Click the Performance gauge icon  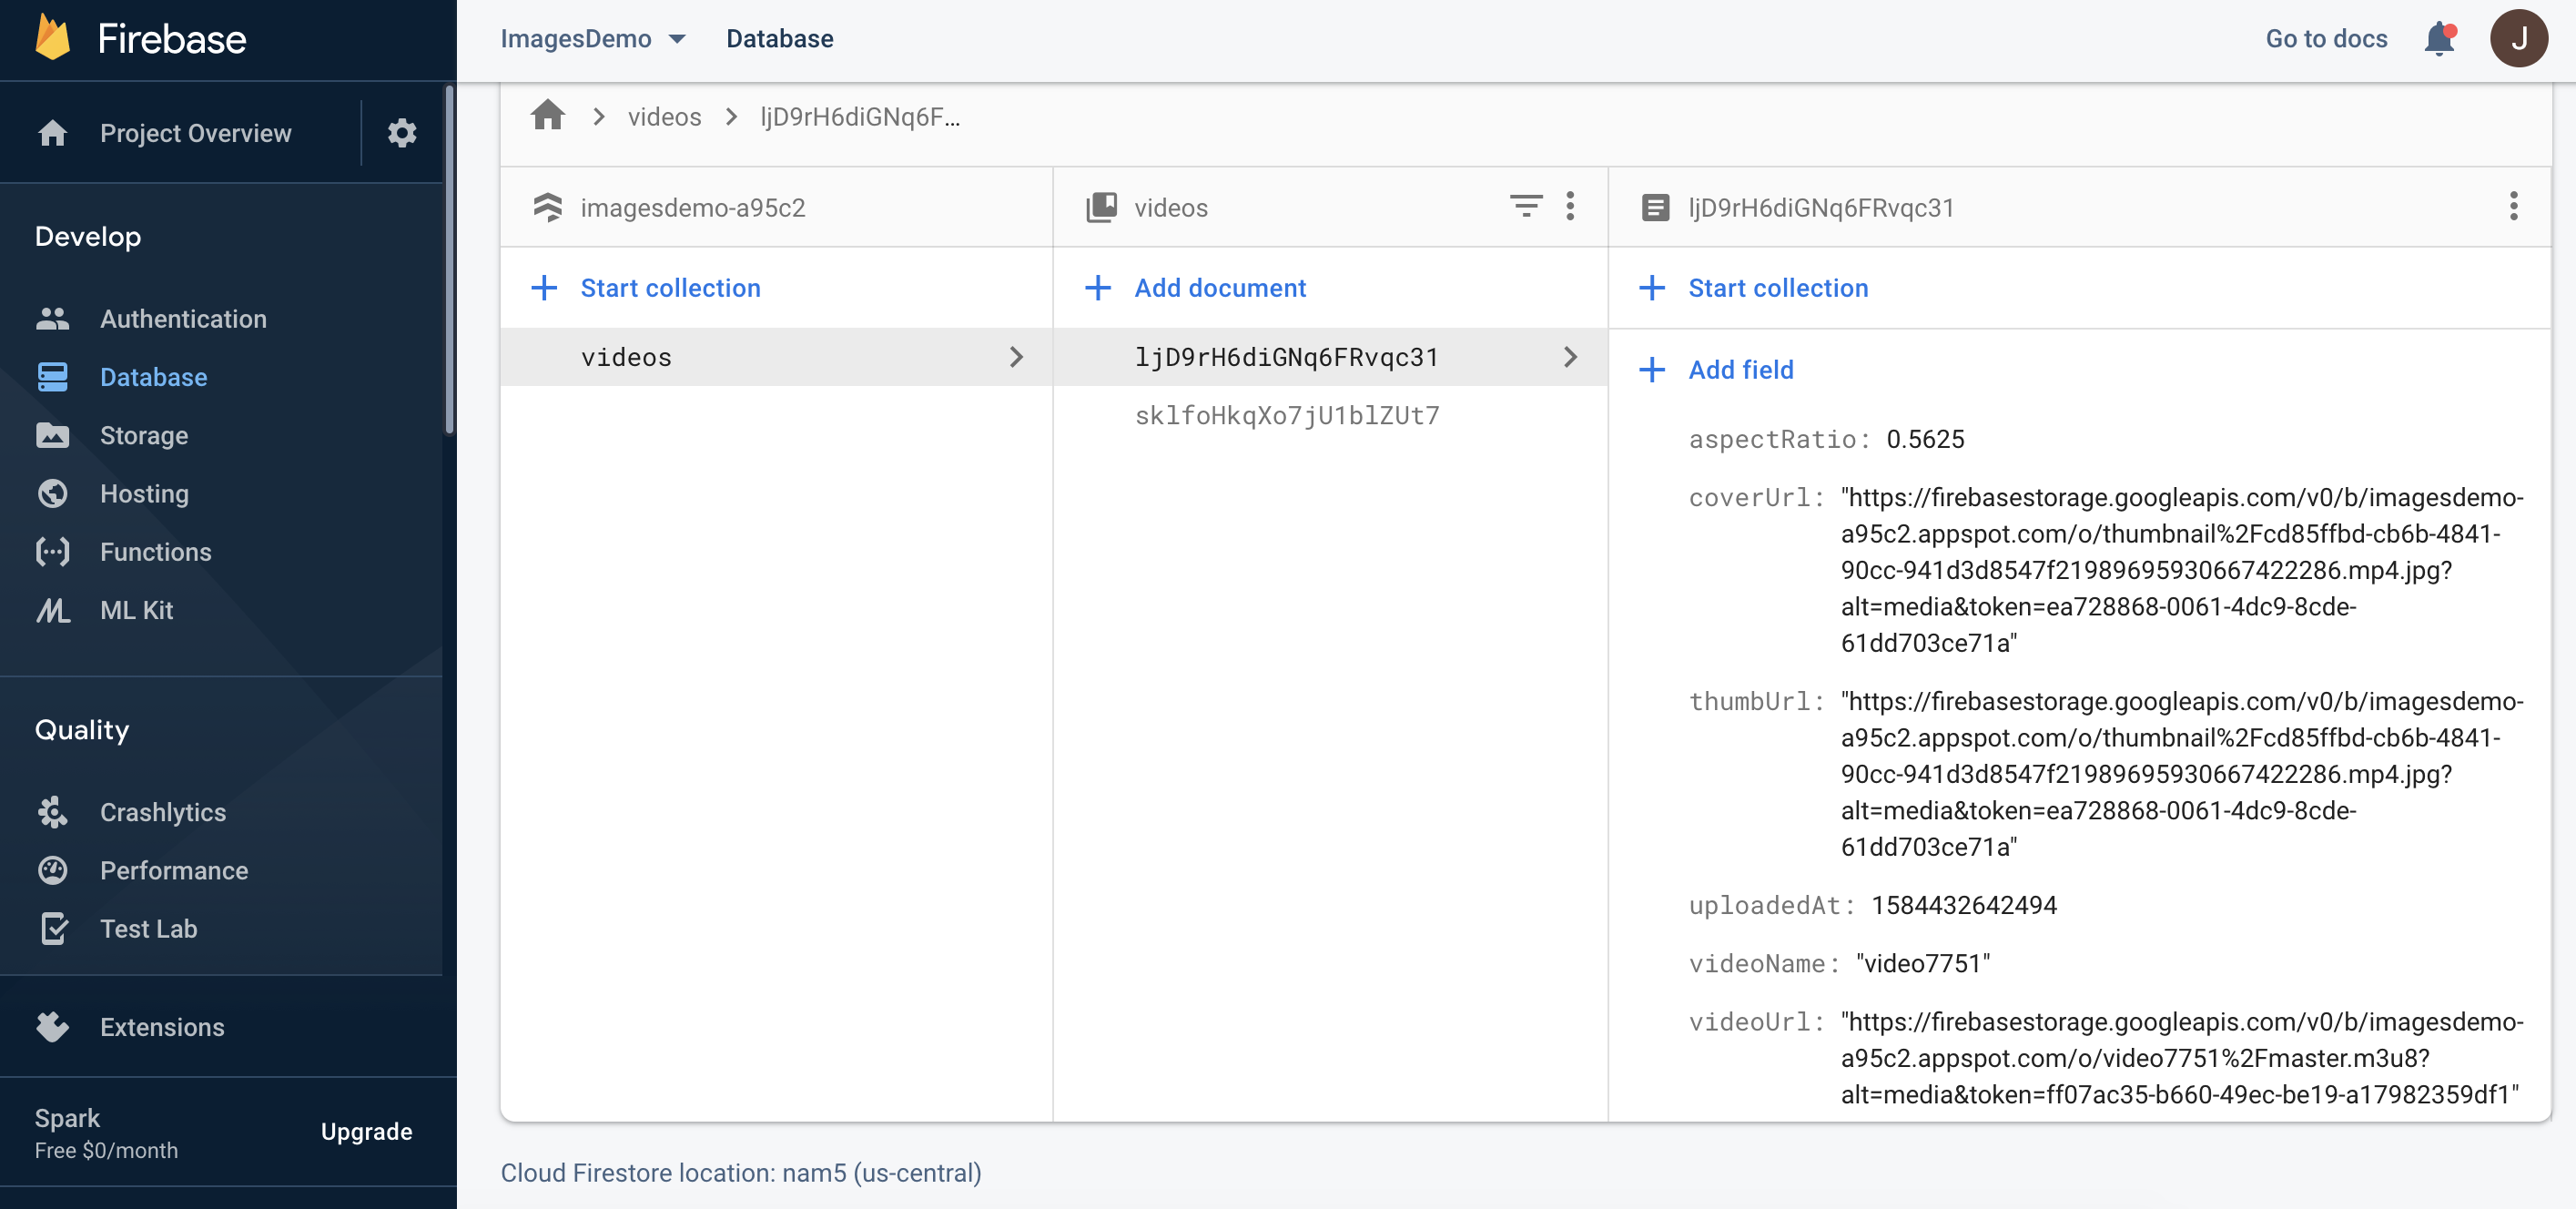point(53,870)
